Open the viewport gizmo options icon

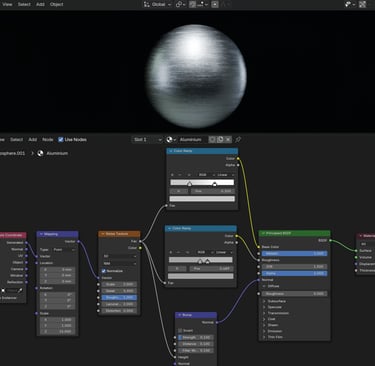pyautogui.click(x=349, y=4)
